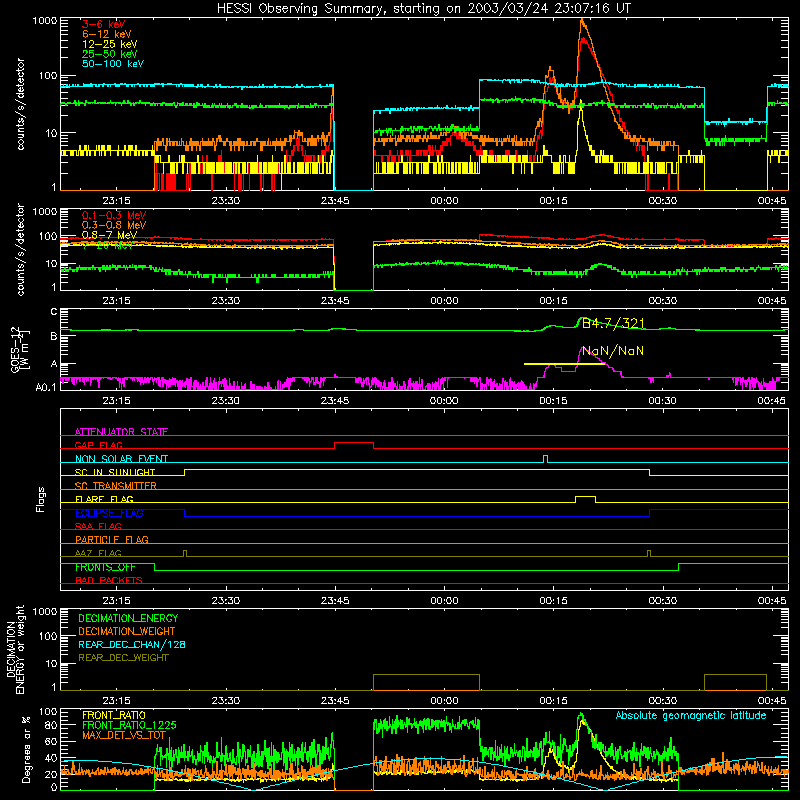Viewport: 800px width, 800px height.
Task: Click the GOES-12 axis label
Action: pyautogui.click(x=21, y=349)
